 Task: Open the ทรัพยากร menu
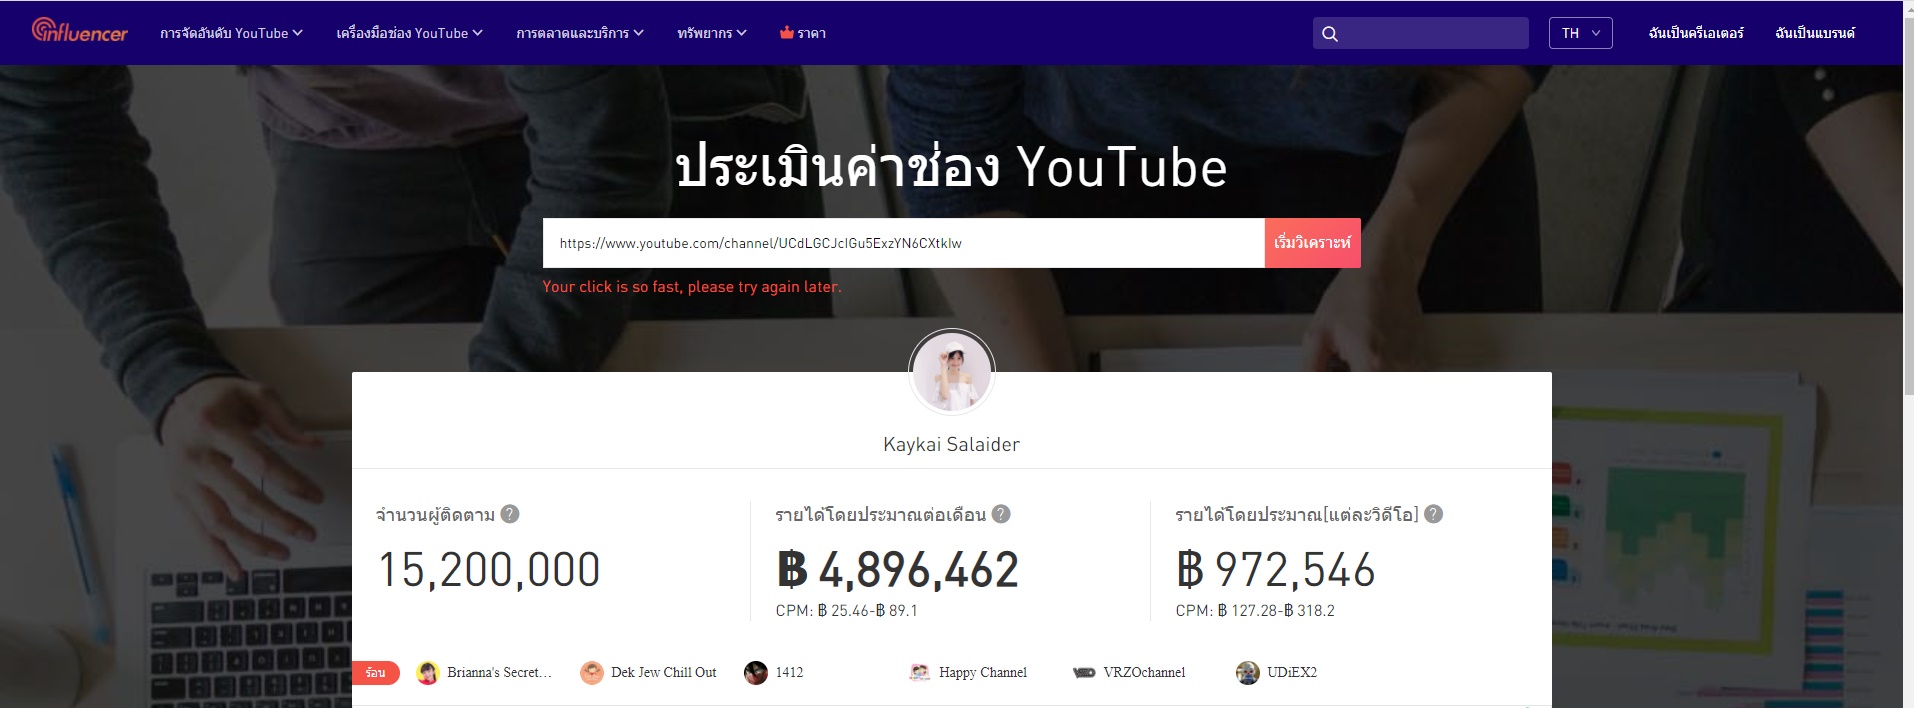click(711, 33)
